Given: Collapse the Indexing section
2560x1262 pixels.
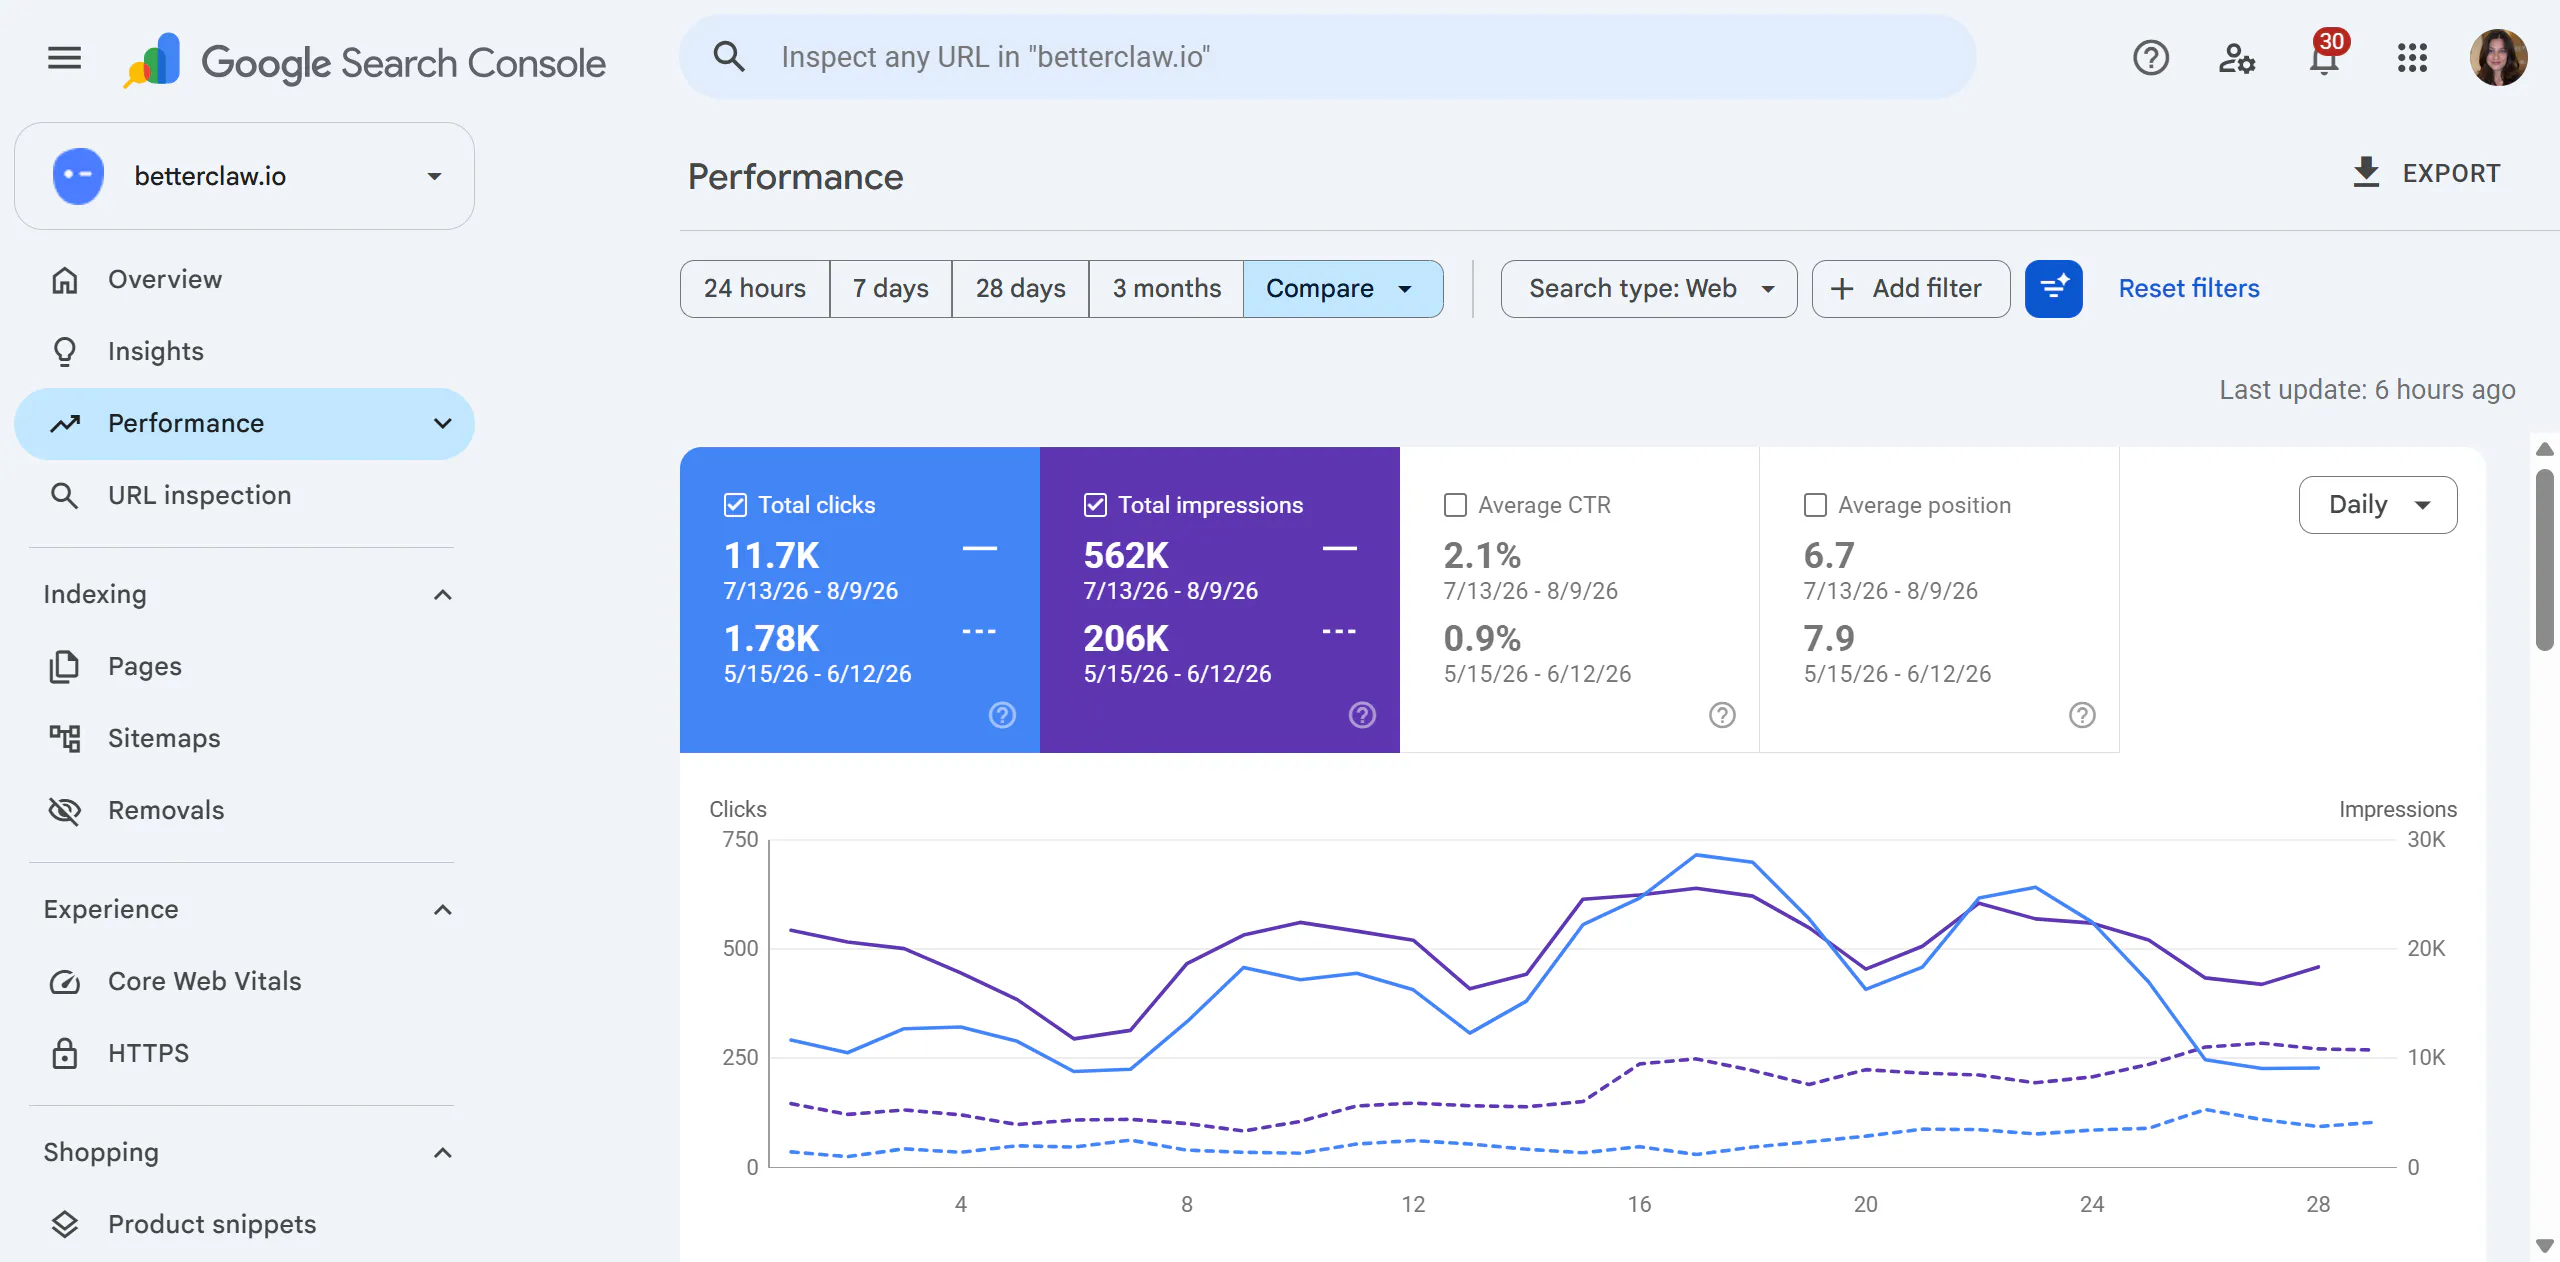Looking at the screenshot, I should [442, 595].
